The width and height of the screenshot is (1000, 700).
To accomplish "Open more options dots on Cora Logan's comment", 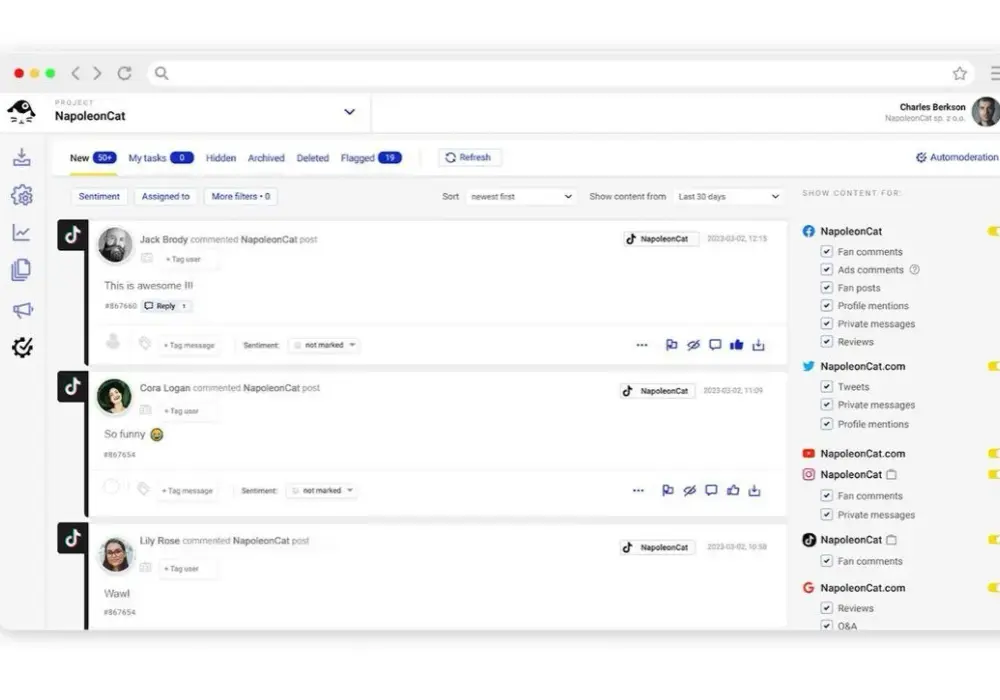I will pyautogui.click(x=638, y=490).
